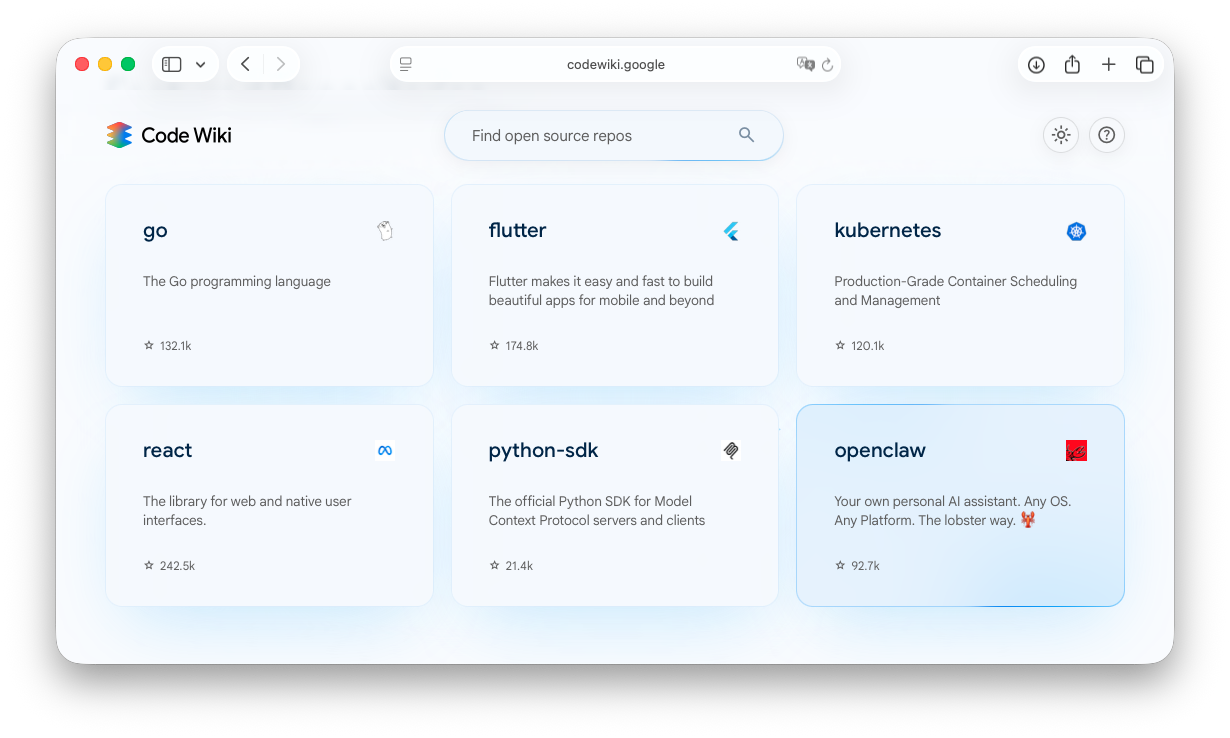
Task: Click the Find open source repos field
Action: 614,135
